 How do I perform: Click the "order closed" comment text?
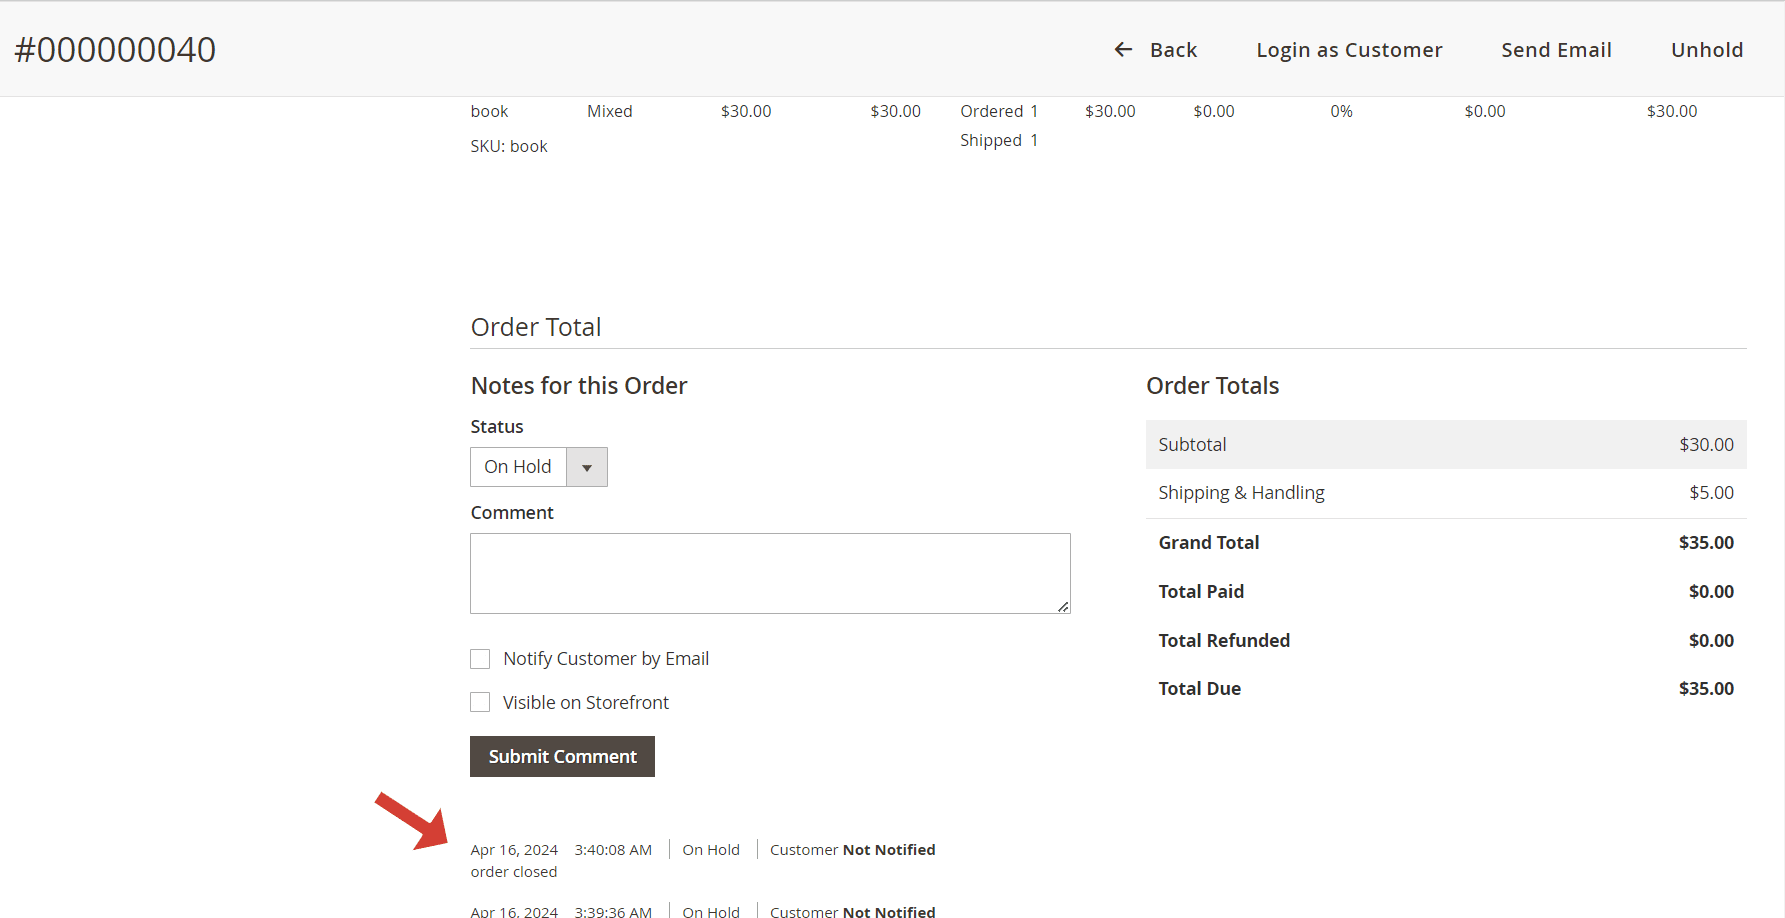click(514, 872)
